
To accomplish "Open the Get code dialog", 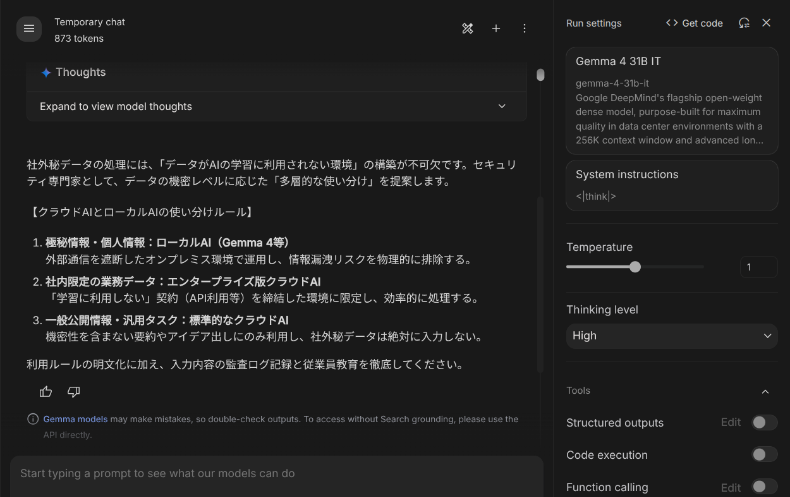I will pos(694,23).
